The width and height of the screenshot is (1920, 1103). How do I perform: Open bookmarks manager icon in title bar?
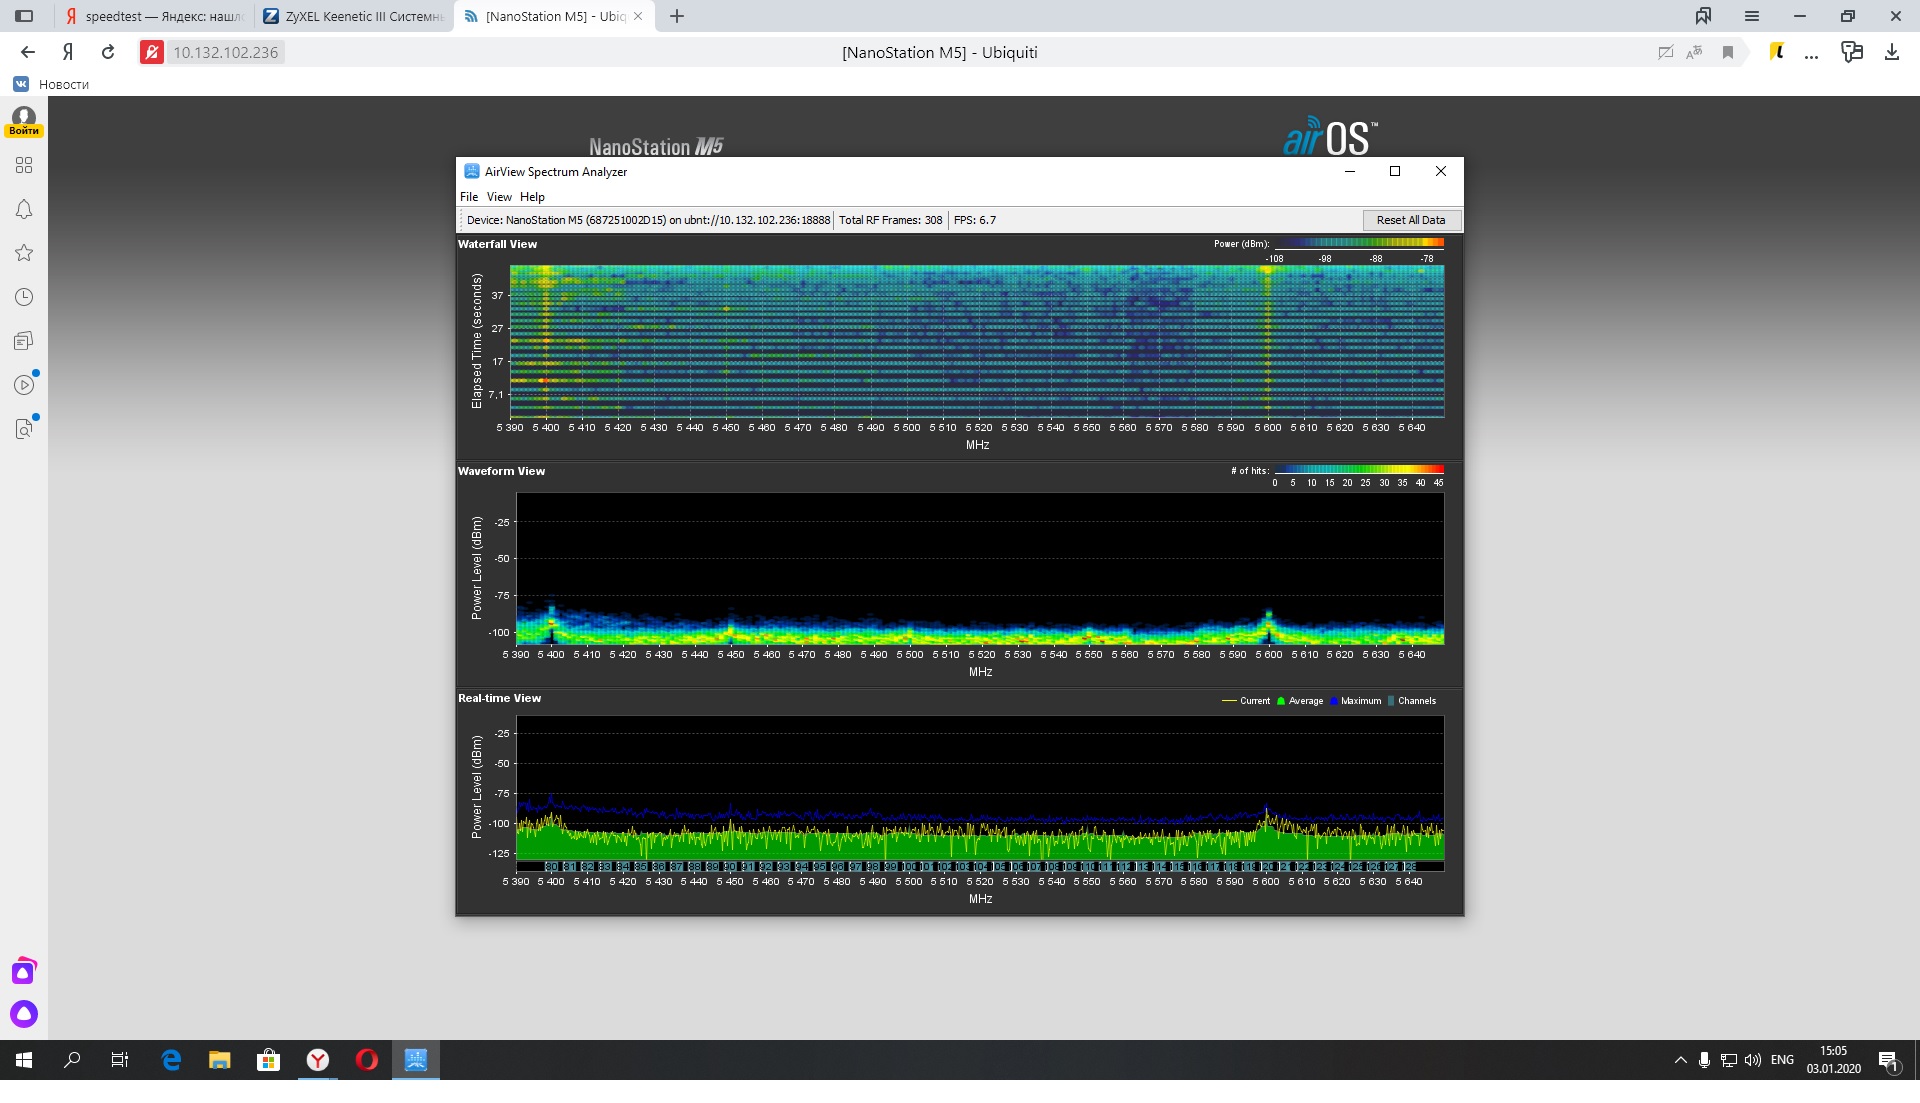[1703, 16]
